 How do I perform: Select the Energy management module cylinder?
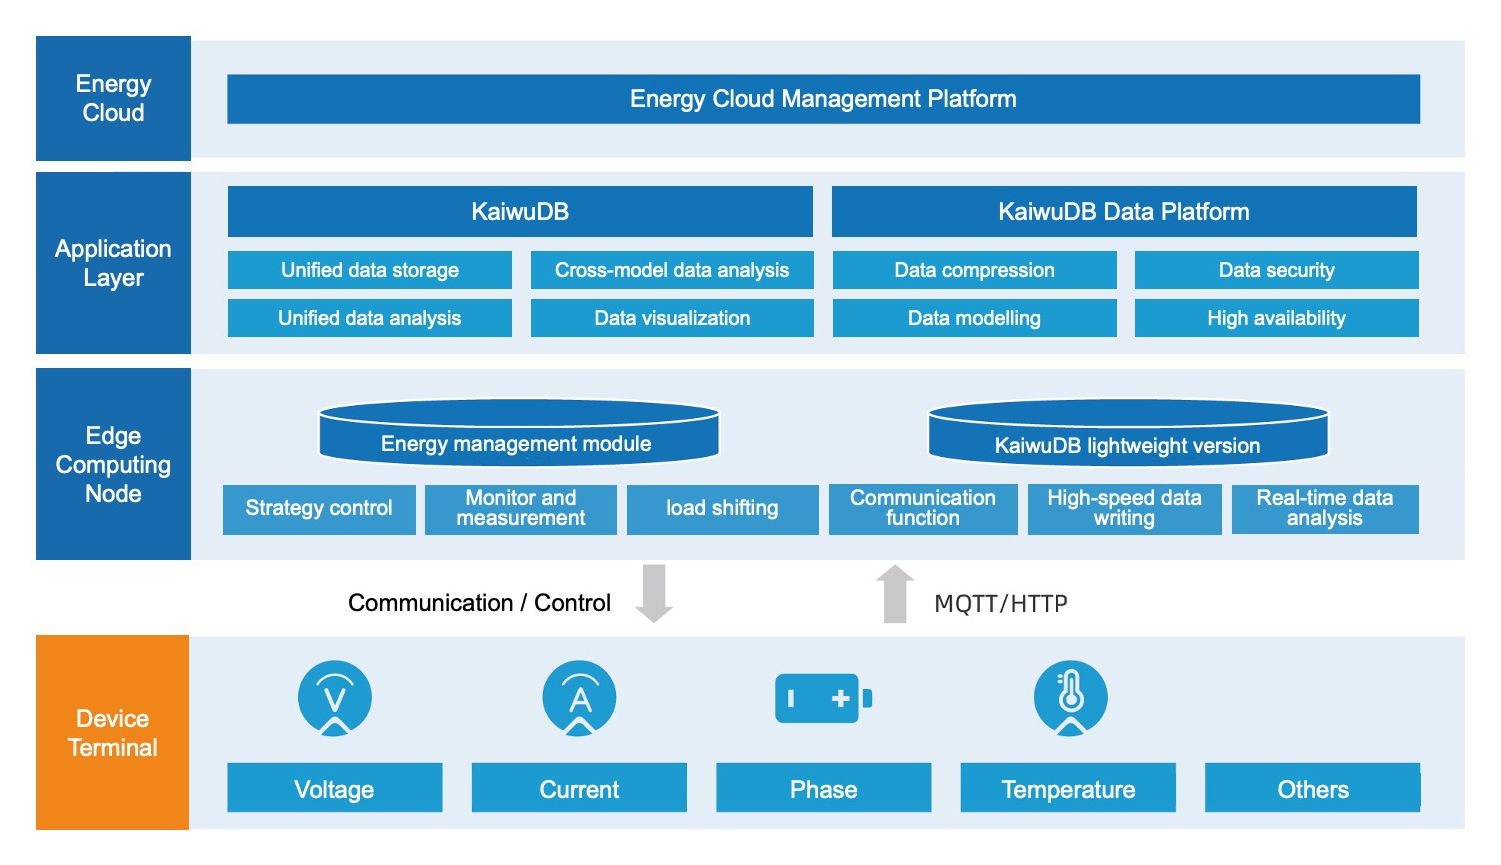[x=519, y=432]
